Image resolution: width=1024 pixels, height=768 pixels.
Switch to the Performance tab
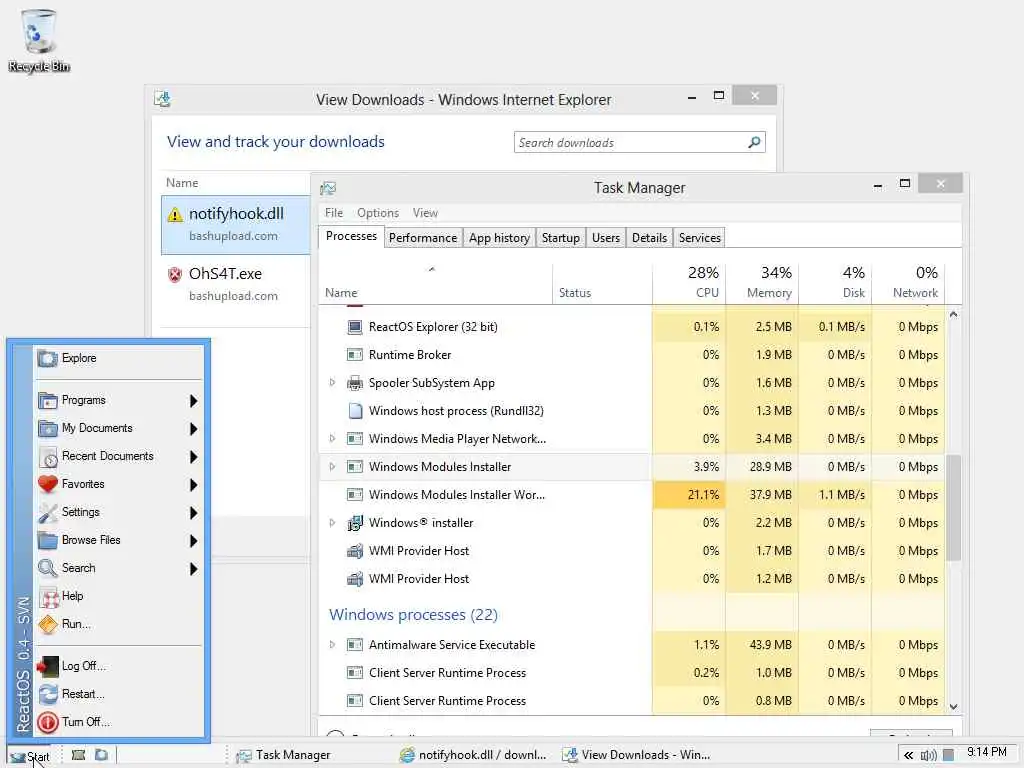pyautogui.click(x=423, y=238)
